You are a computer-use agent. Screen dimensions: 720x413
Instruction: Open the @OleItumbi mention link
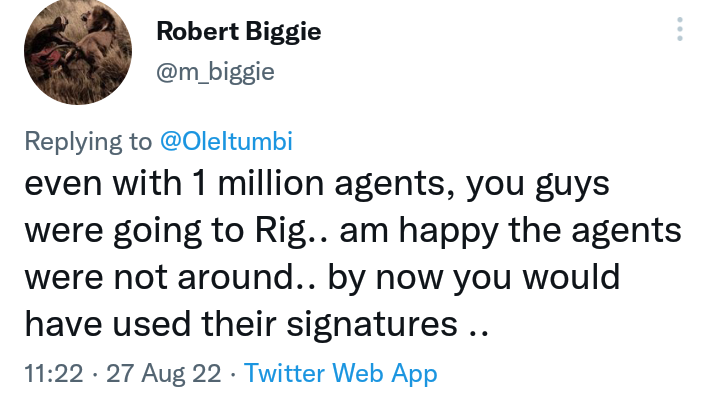226,142
